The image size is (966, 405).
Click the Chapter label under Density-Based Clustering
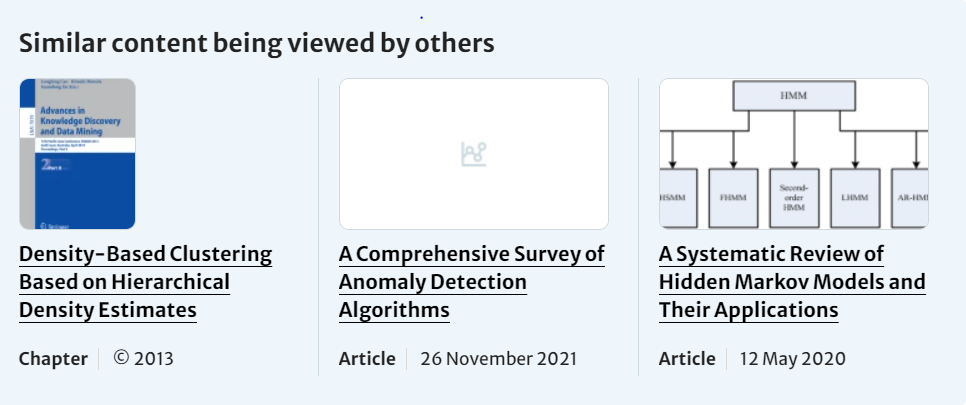tap(52, 358)
